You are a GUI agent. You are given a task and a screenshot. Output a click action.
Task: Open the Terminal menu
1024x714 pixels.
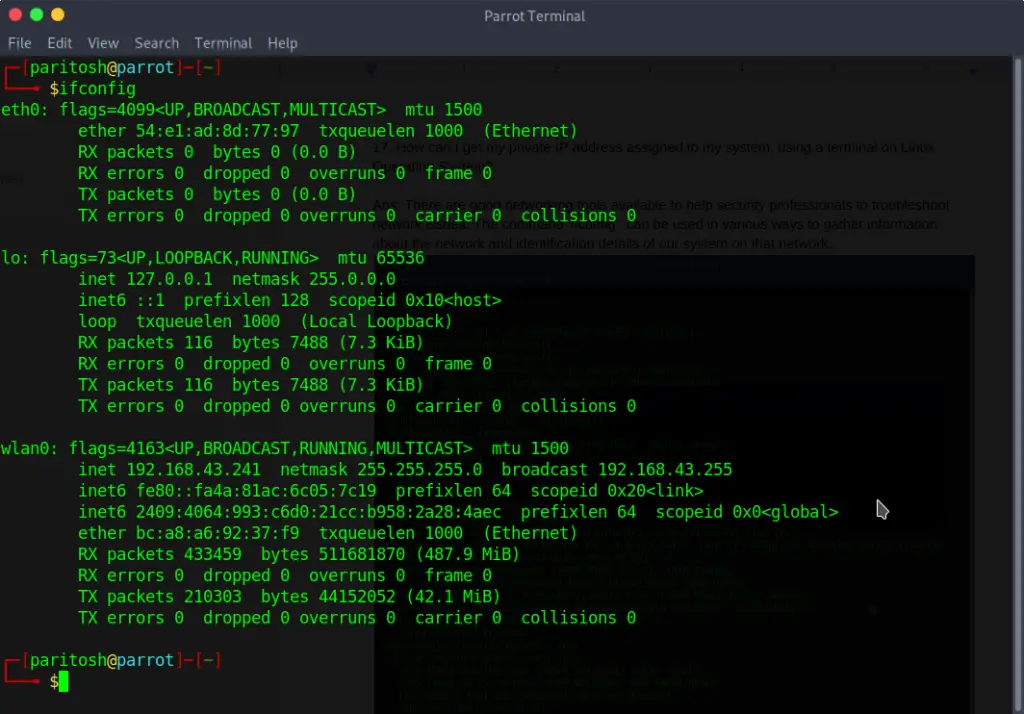pos(223,43)
